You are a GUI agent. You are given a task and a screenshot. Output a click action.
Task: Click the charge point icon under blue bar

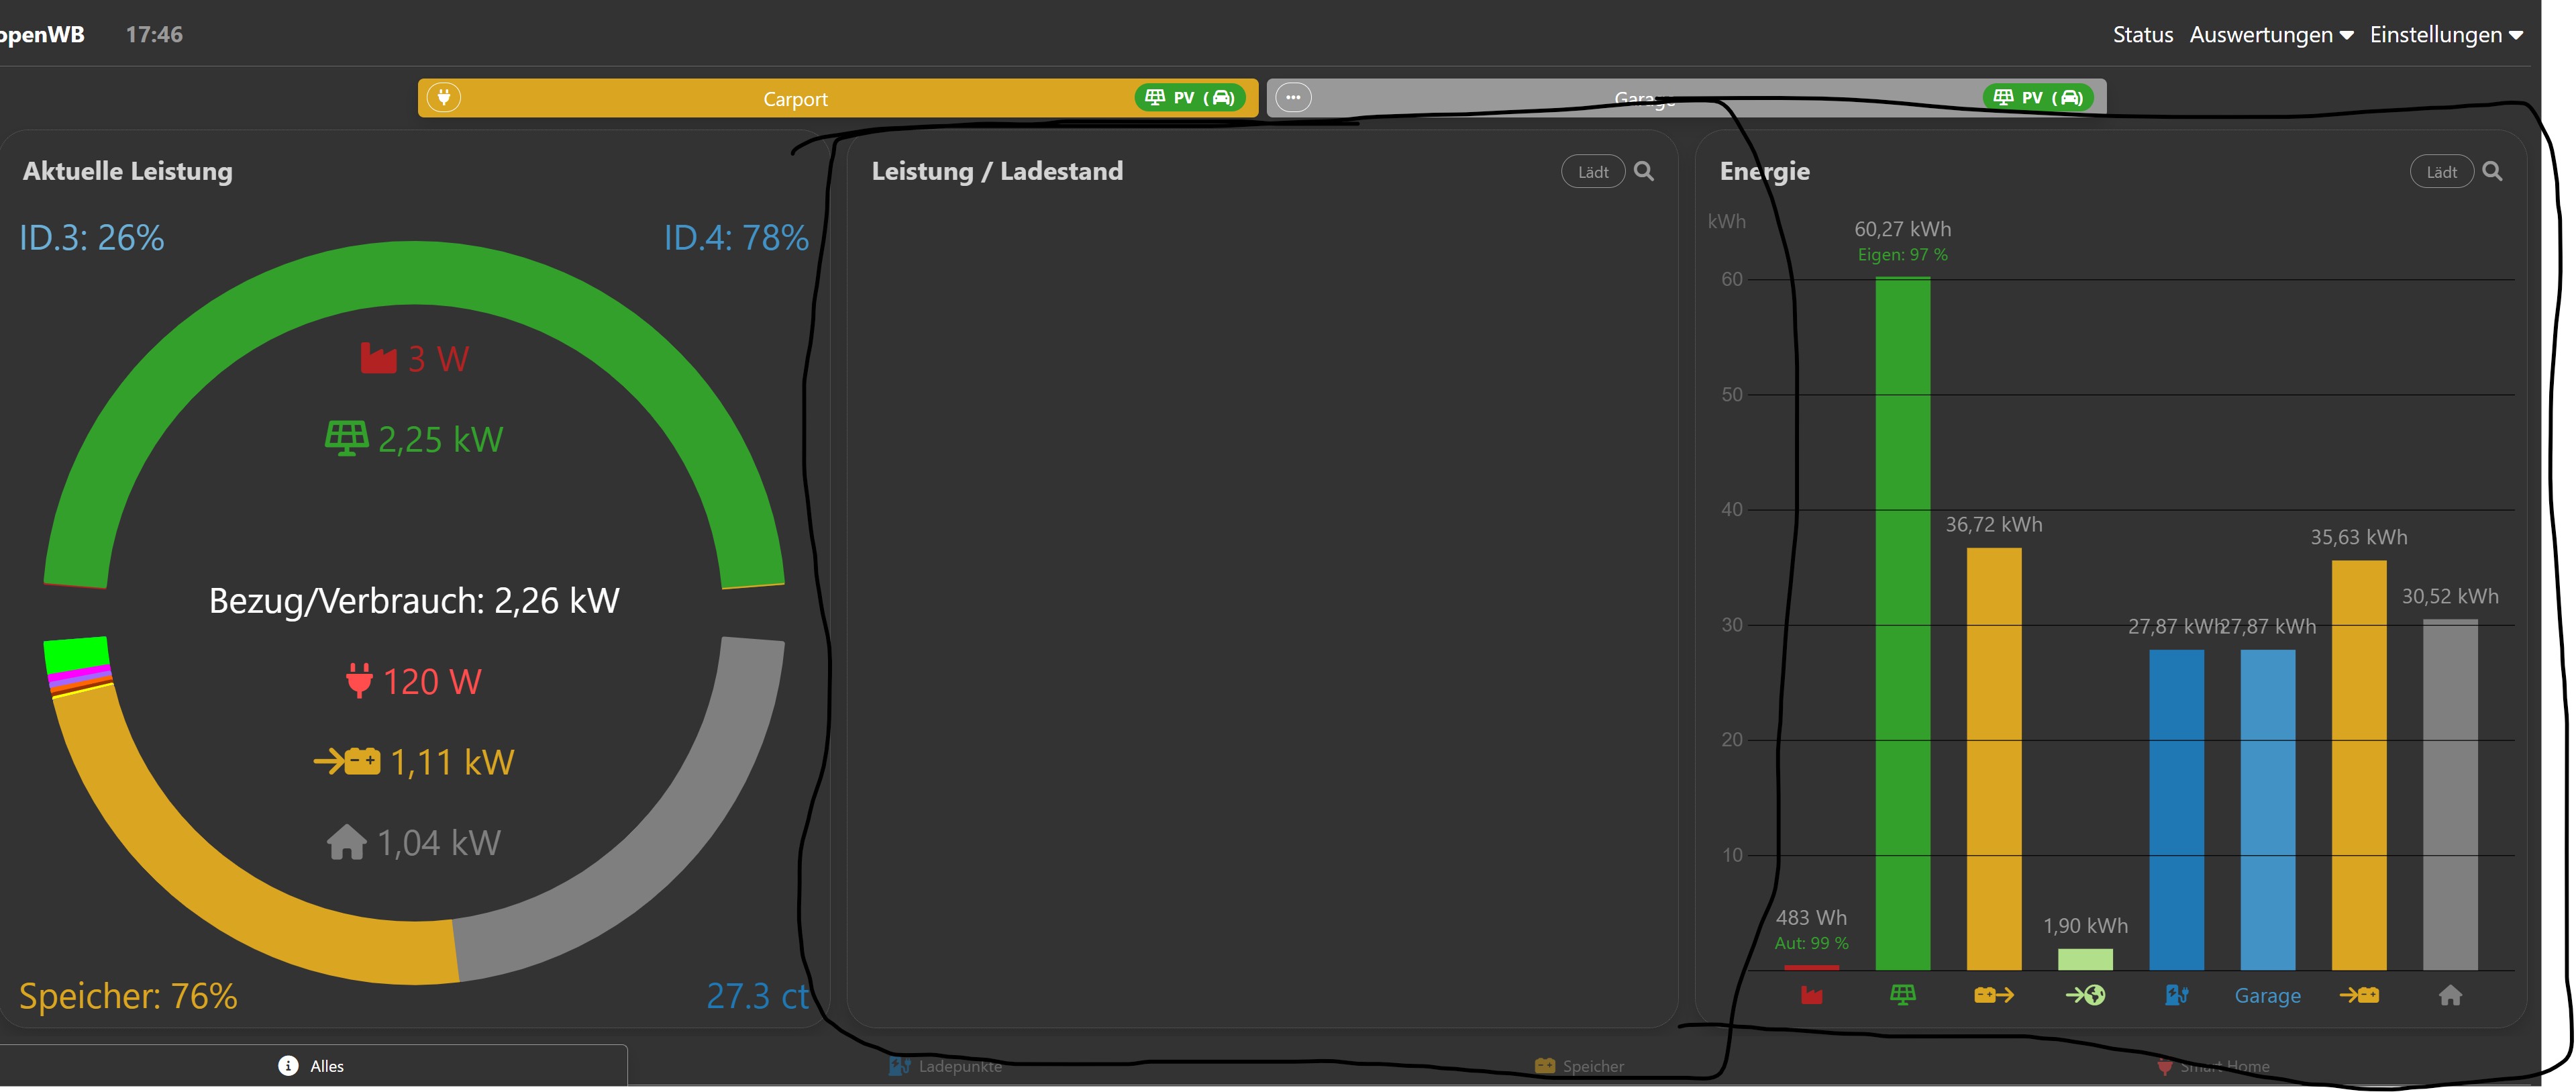2176,995
